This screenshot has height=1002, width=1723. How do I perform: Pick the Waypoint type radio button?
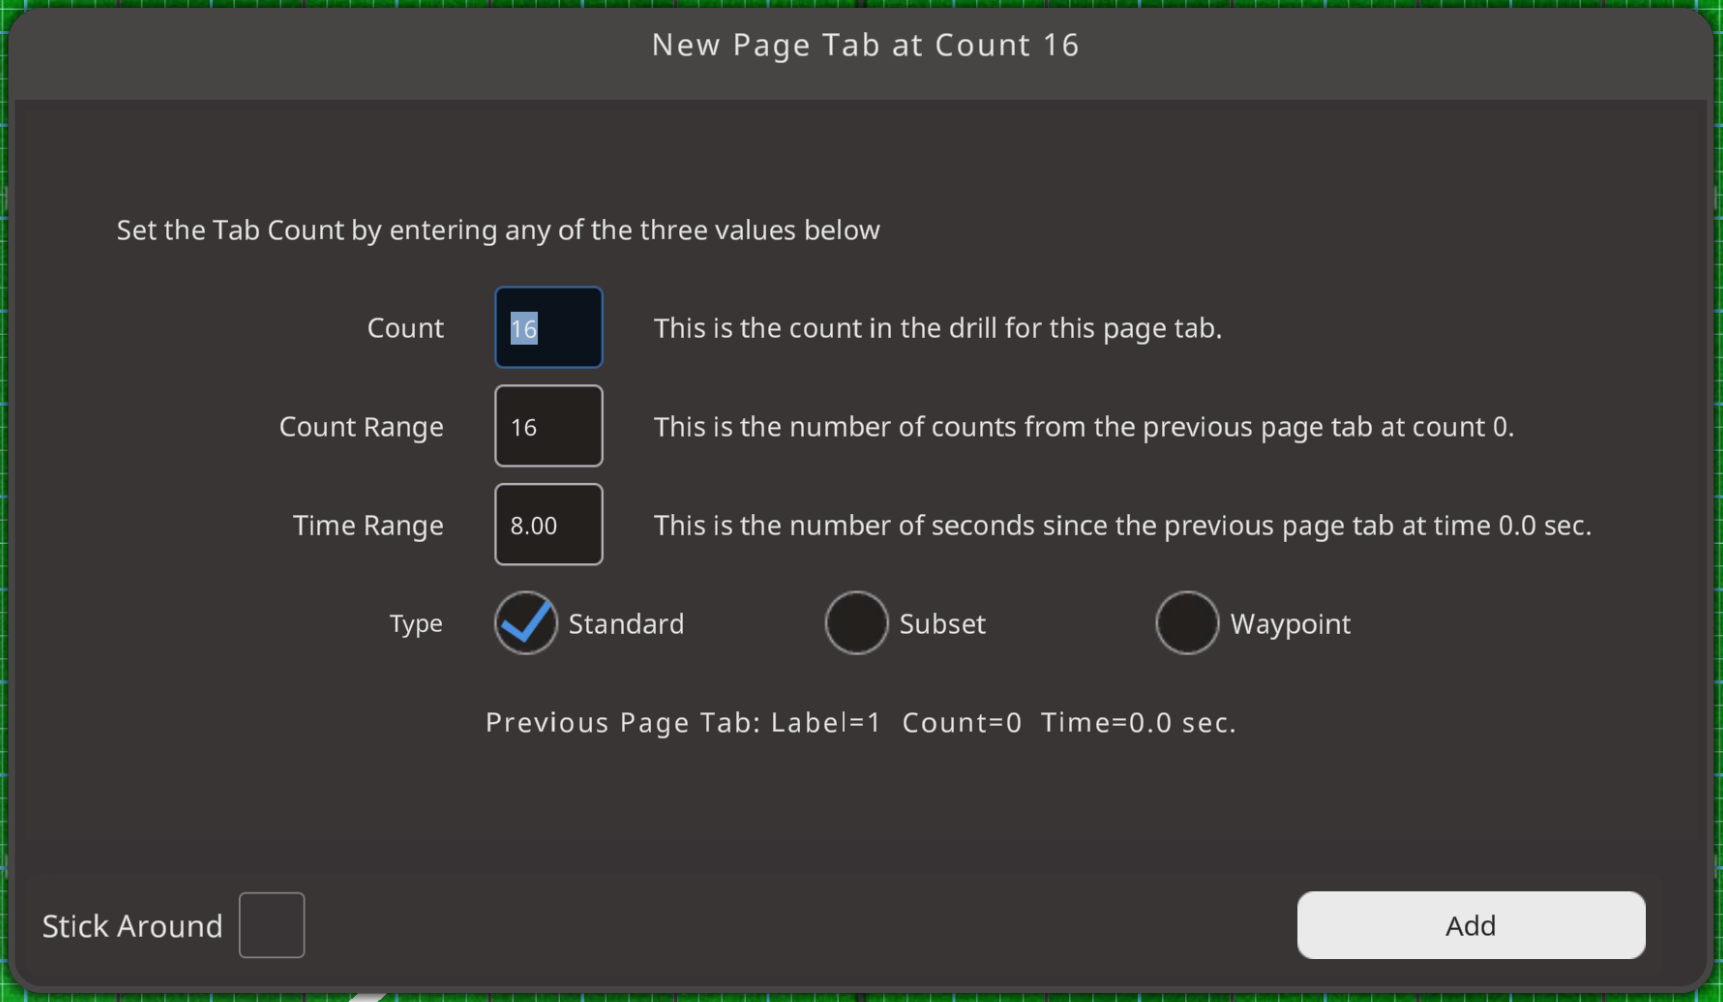point(1186,623)
